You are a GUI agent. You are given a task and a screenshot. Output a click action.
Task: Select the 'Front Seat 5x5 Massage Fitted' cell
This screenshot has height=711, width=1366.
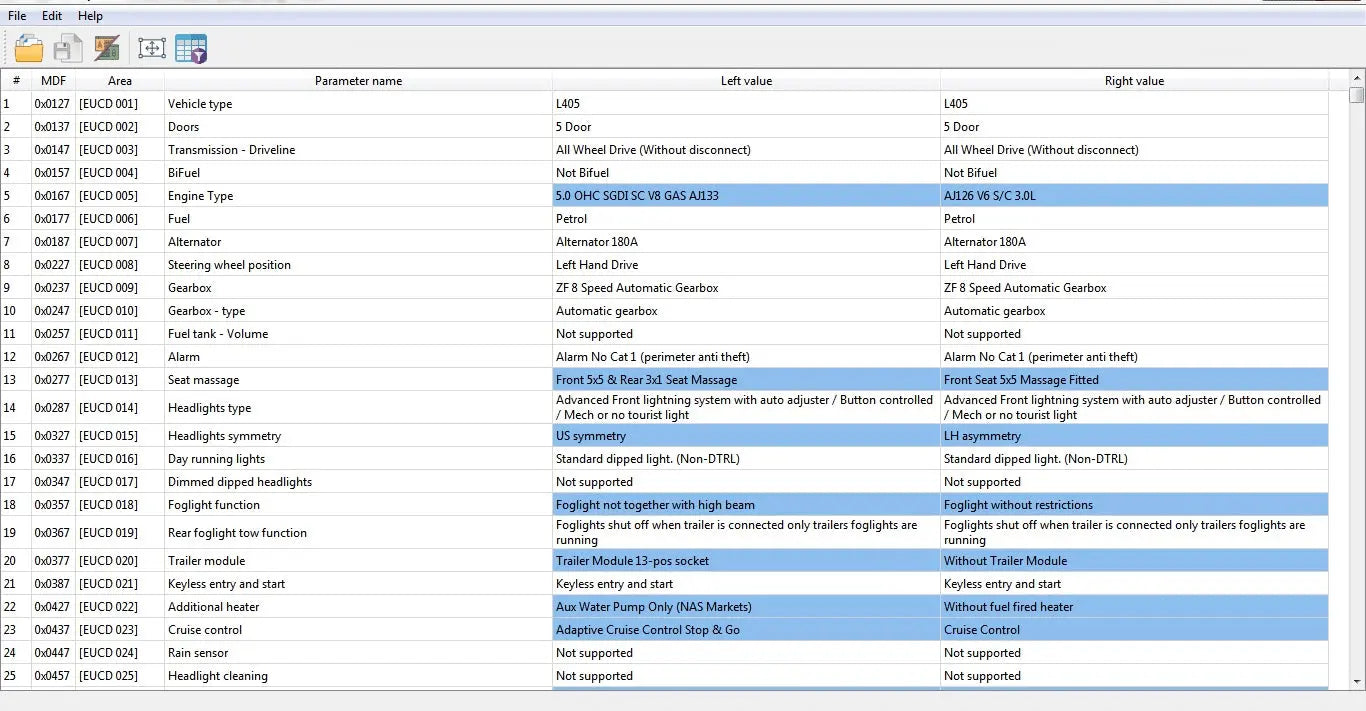pos(1134,380)
